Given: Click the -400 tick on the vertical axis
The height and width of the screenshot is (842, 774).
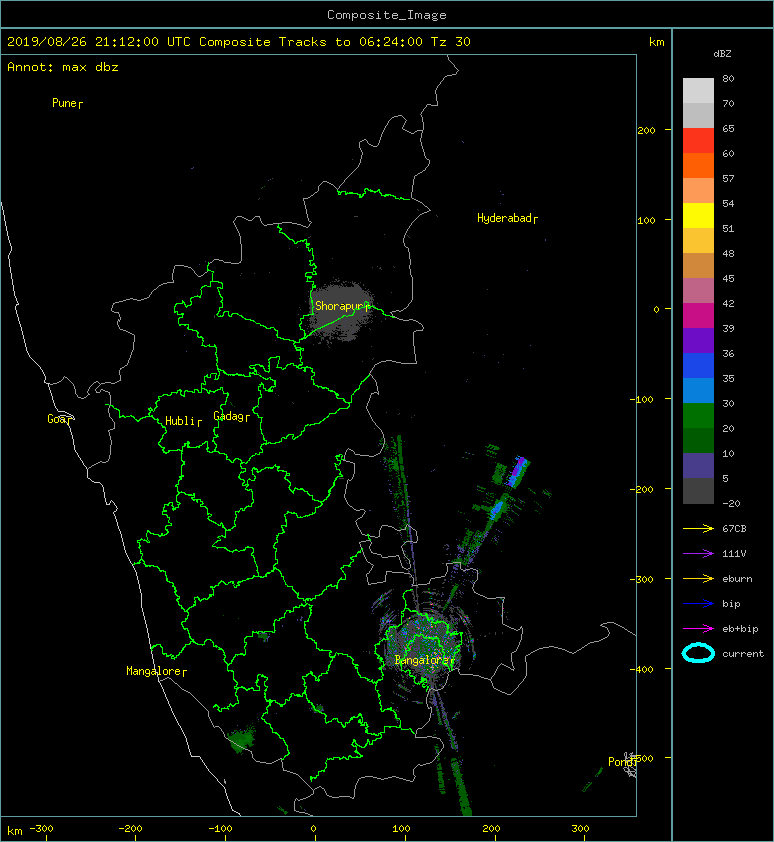Looking at the screenshot, I should tap(642, 669).
